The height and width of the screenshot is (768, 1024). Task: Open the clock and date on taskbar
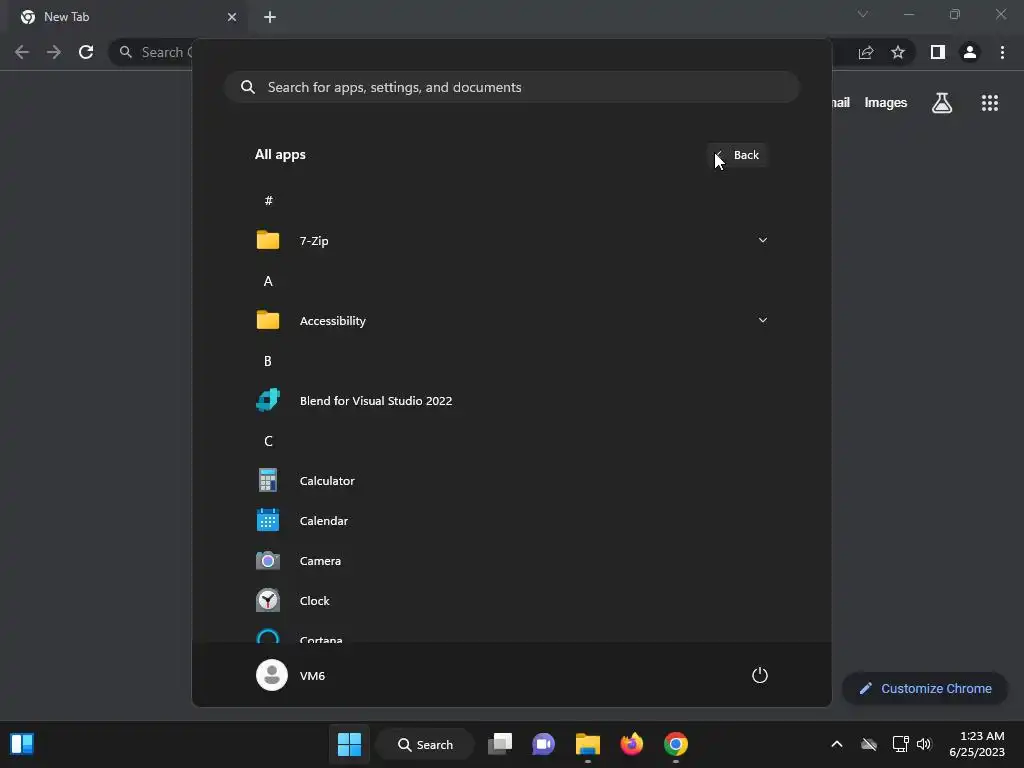tap(977, 744)
